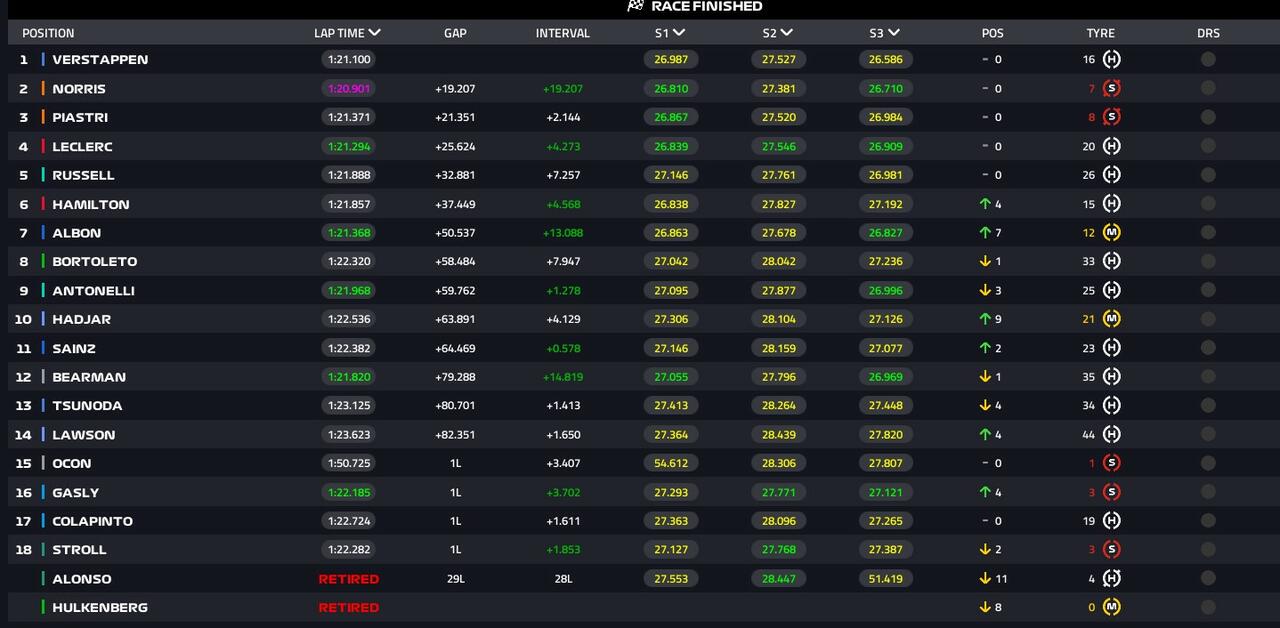Image resolution: width=1280 pixels, height=628 pixels.
Task: Click Verstappen's DRS indicator dot
Action: point(1208,59)
